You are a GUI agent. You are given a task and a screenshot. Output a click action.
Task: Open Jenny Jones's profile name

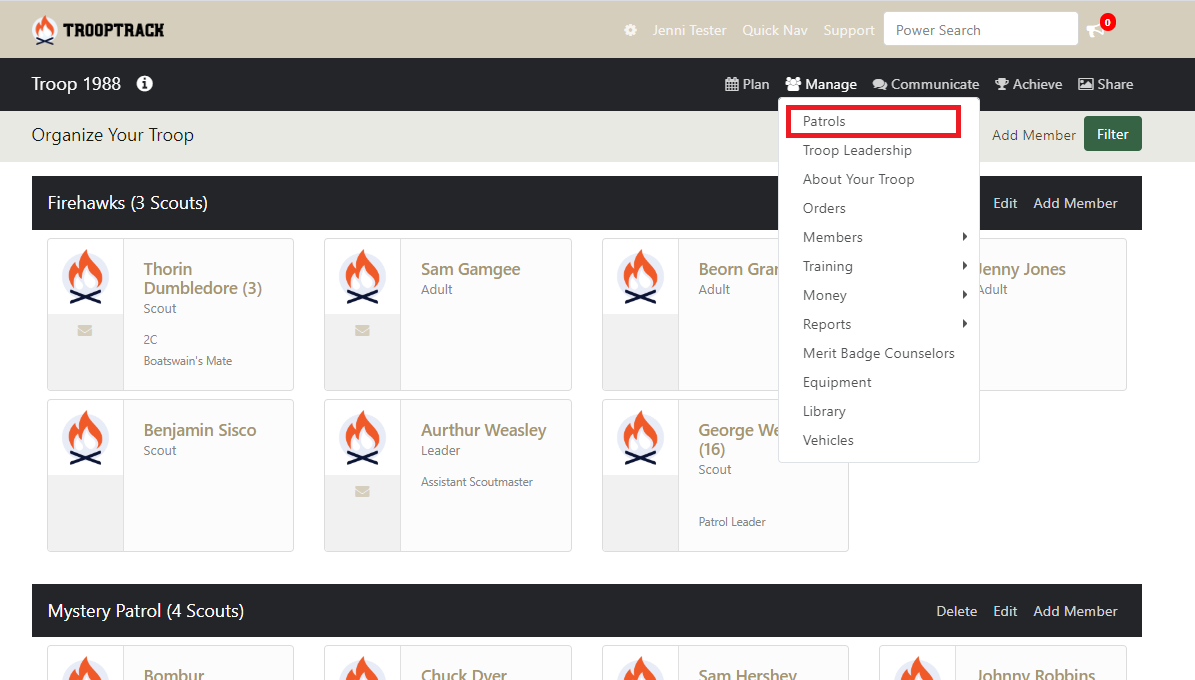[x=1022, y=269]
